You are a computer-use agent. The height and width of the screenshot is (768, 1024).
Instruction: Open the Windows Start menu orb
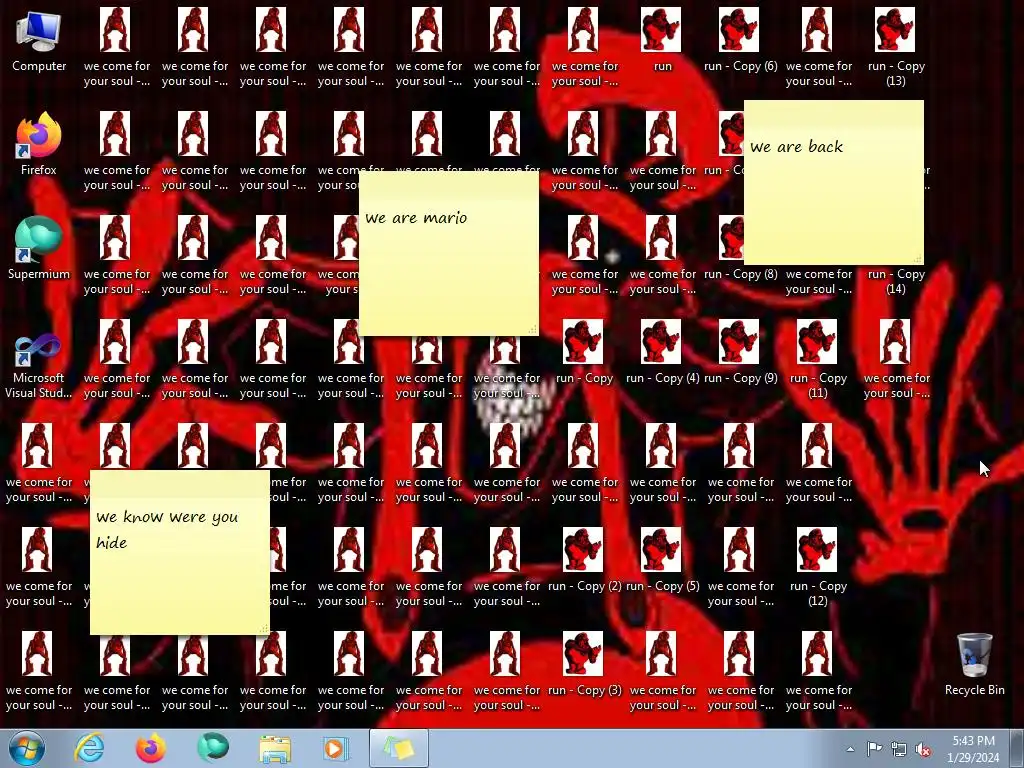[x=26, y=748]
